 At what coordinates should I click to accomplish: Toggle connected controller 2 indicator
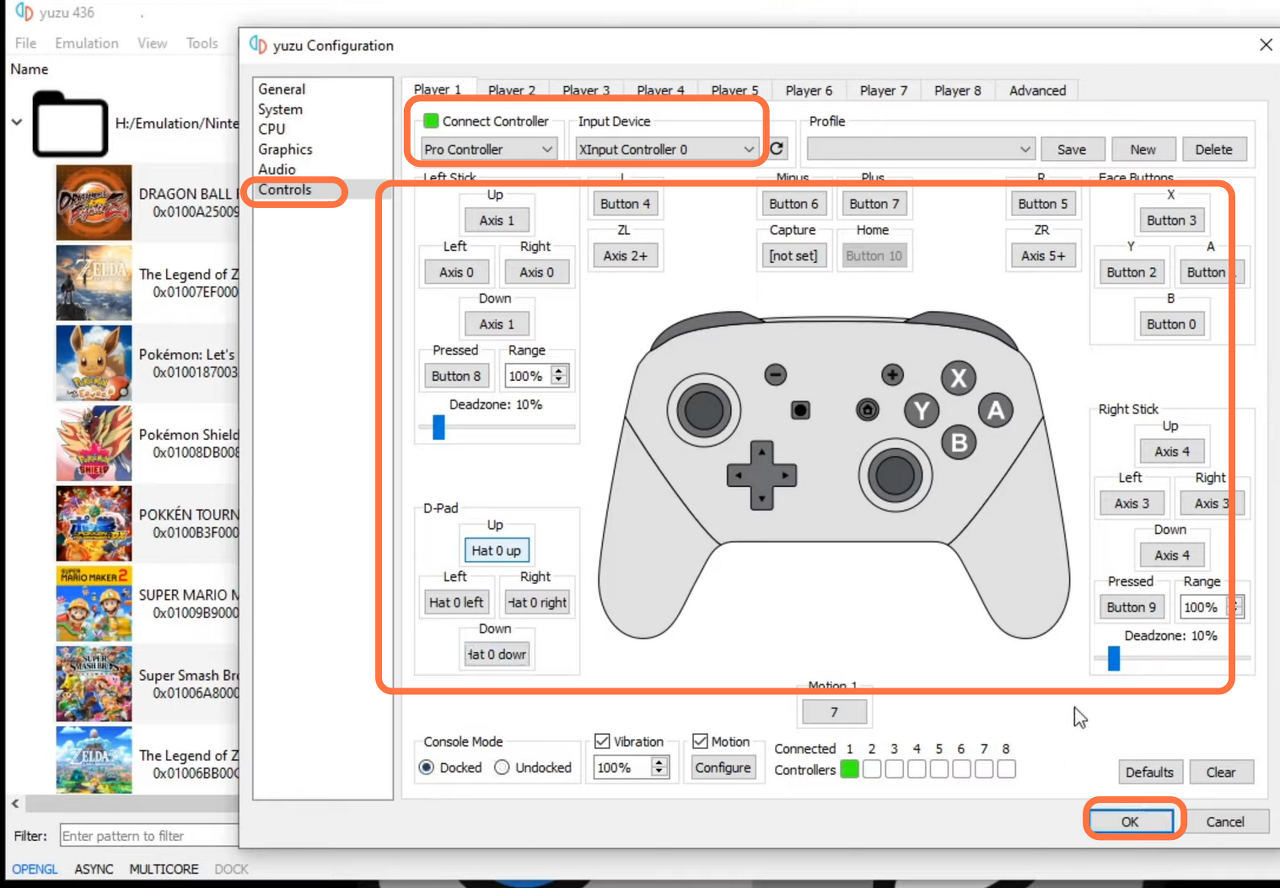(872, 769)
